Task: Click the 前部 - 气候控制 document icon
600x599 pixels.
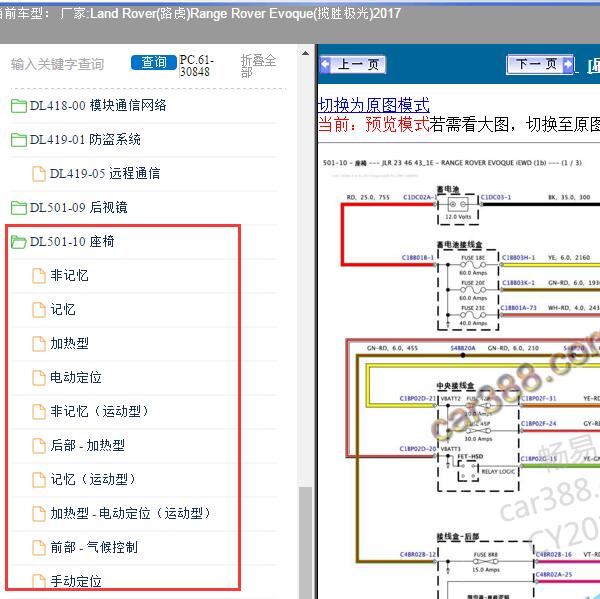Action: [38, 547]
